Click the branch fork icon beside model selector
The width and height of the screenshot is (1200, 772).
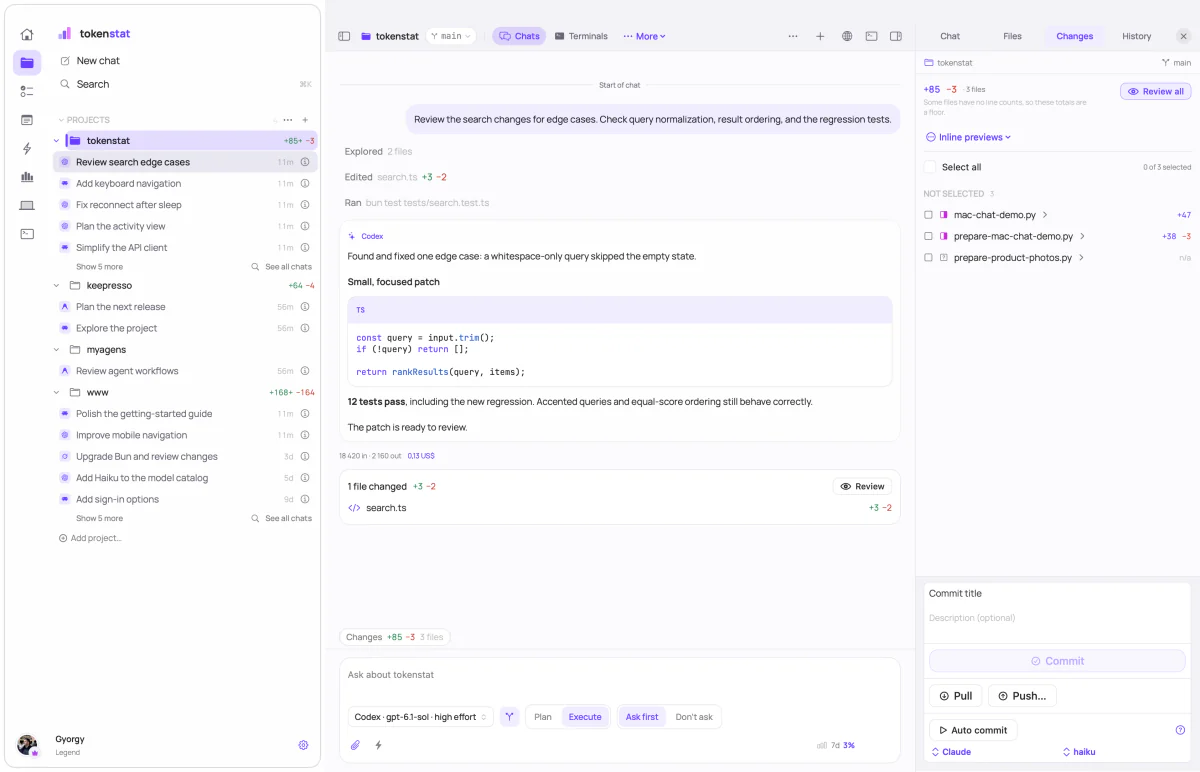[509, 717]
